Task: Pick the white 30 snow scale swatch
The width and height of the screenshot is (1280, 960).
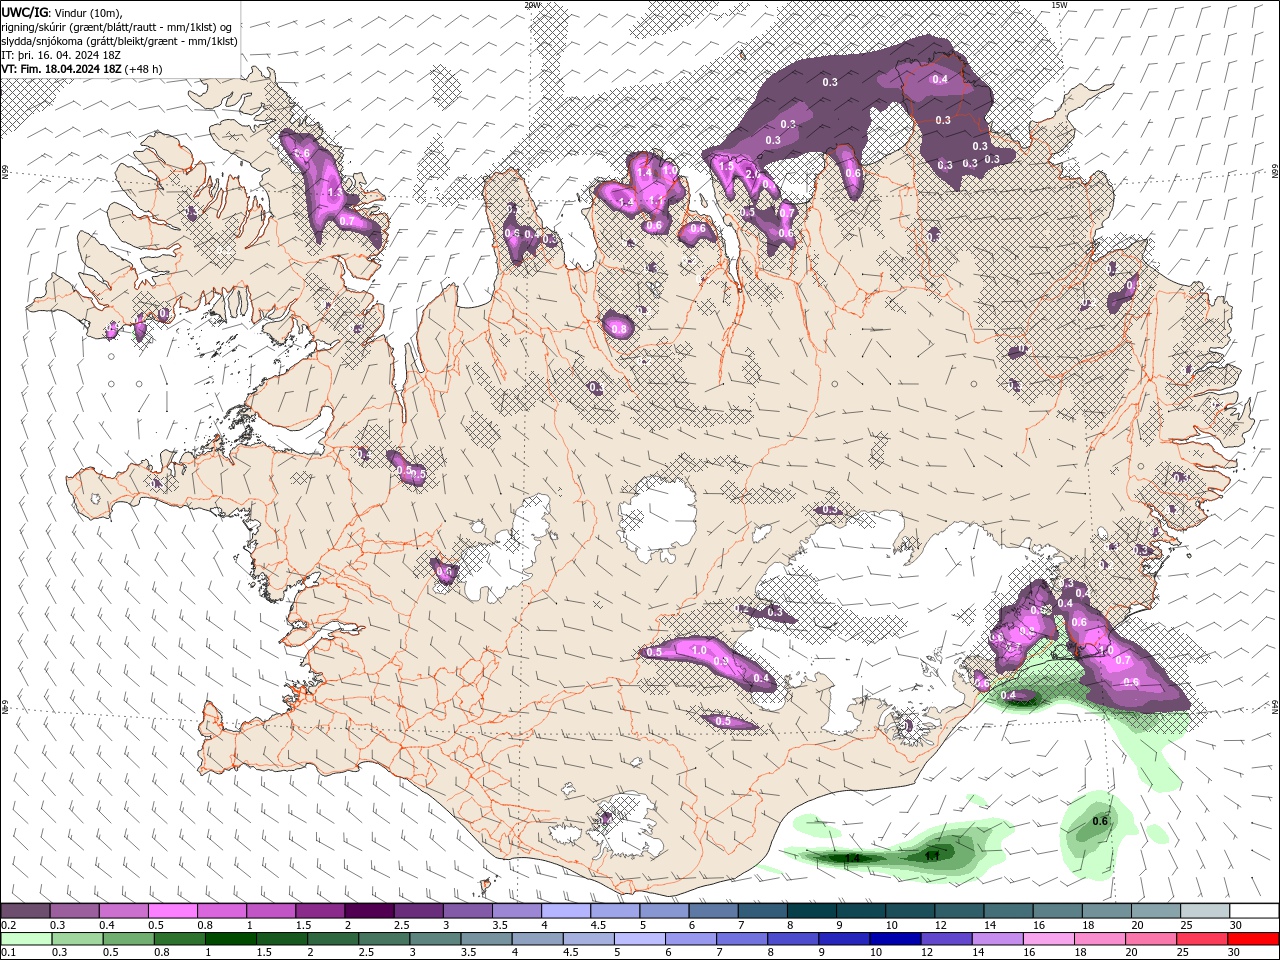Action: (1253, 911)
